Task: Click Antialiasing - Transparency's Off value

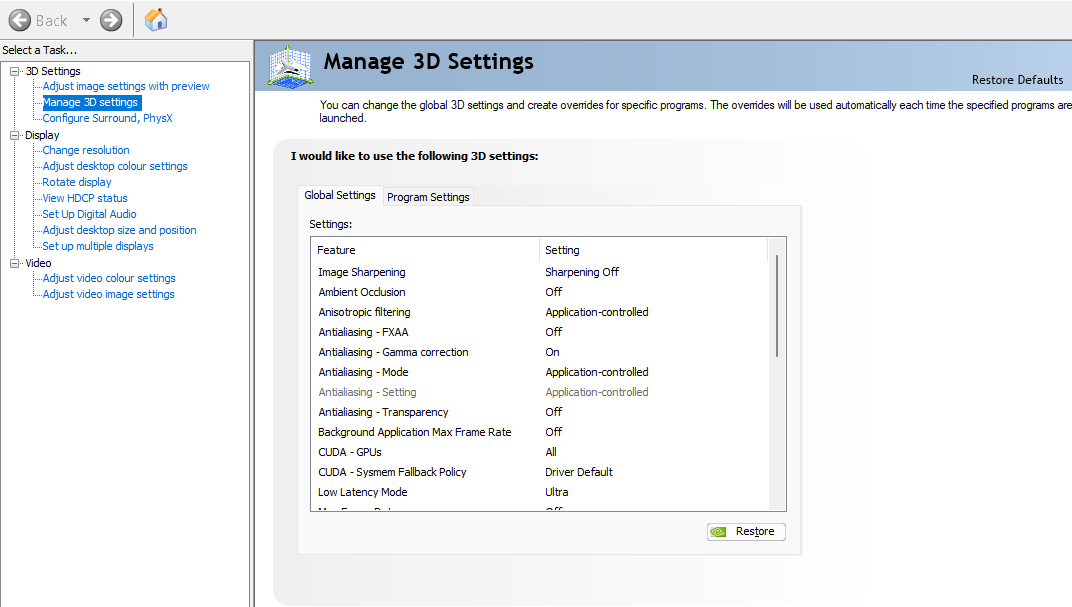Action: (554, 412)
